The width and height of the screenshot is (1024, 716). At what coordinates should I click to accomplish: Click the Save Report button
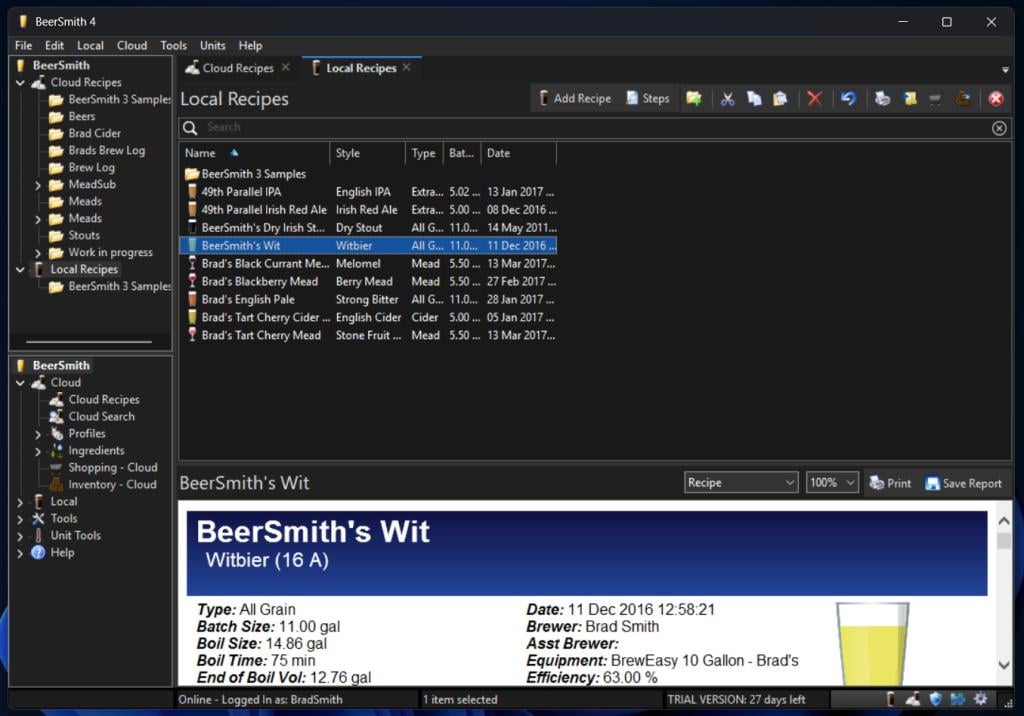point(963,483)
